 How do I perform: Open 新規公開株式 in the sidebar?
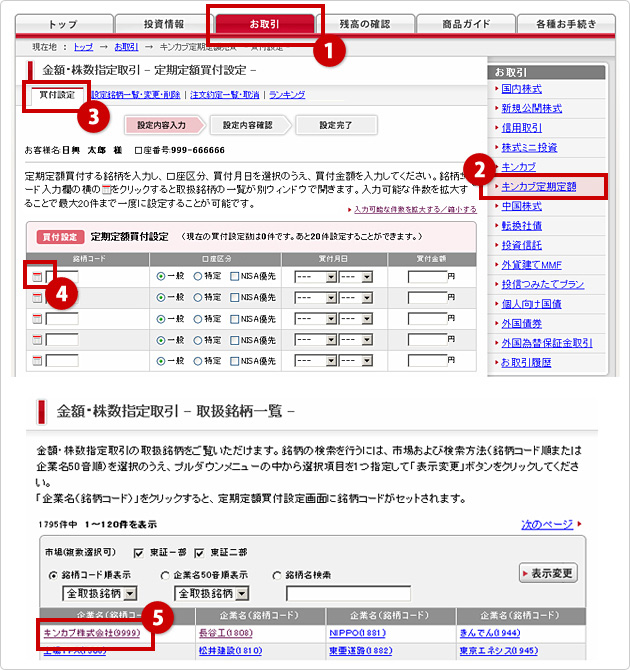tap(532, 109)
